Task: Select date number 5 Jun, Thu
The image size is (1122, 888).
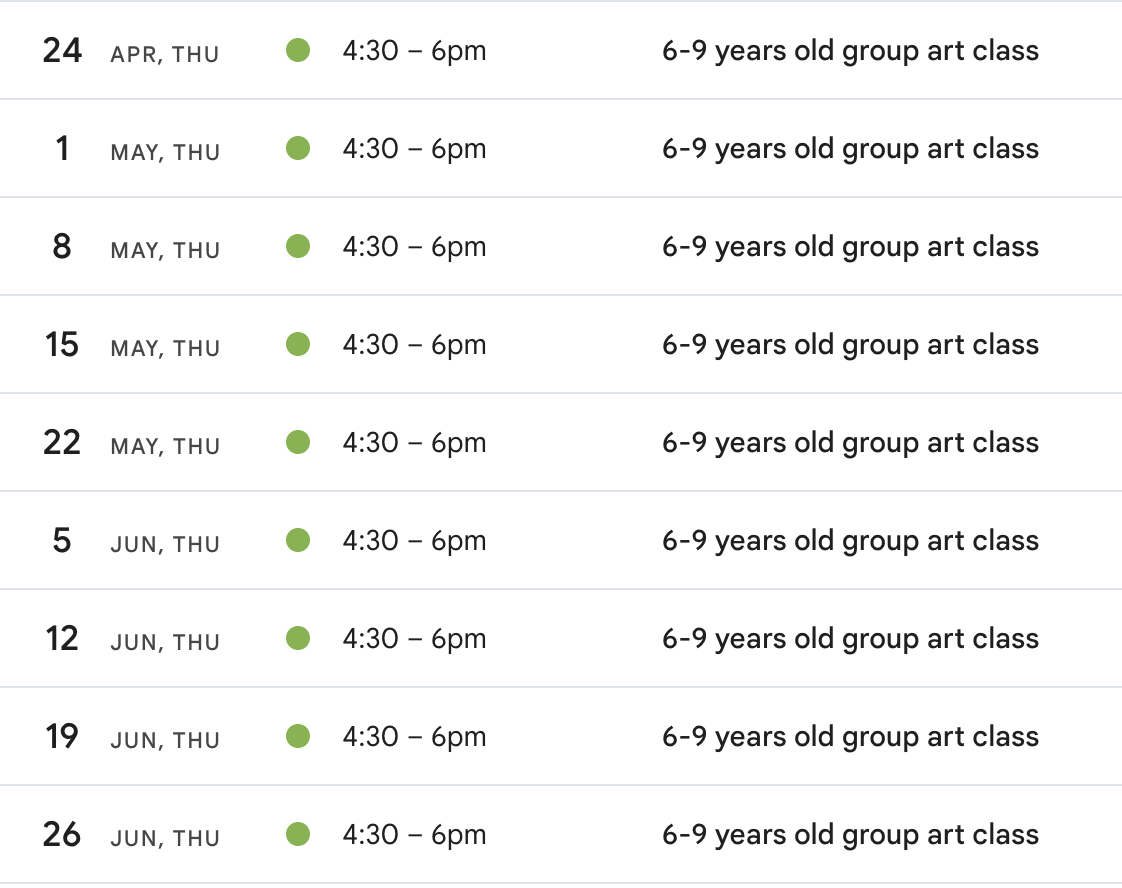Action: (x=62, y=540)
